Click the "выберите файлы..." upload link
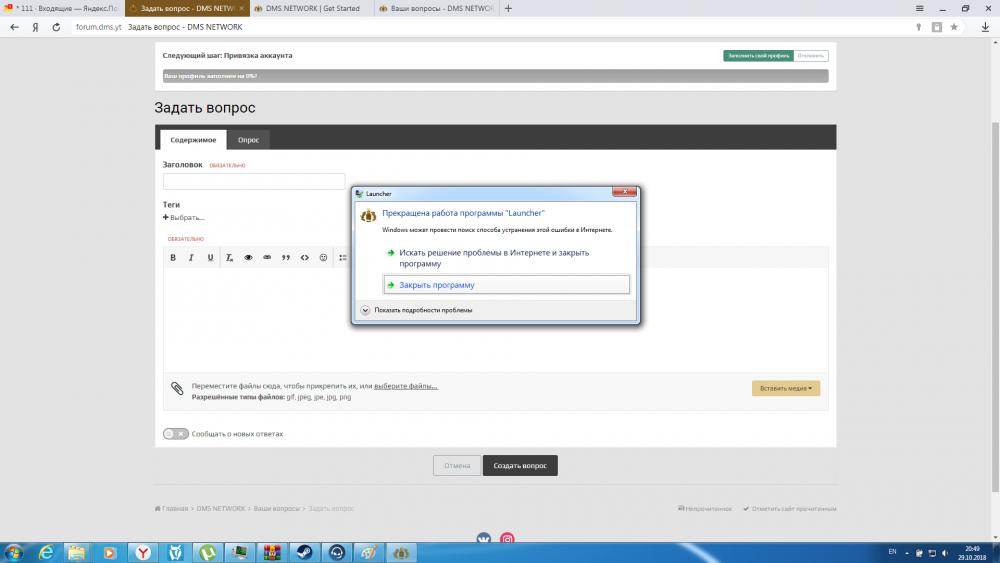The width and height of the screenshot is (1000, 563). pos(405,386)
